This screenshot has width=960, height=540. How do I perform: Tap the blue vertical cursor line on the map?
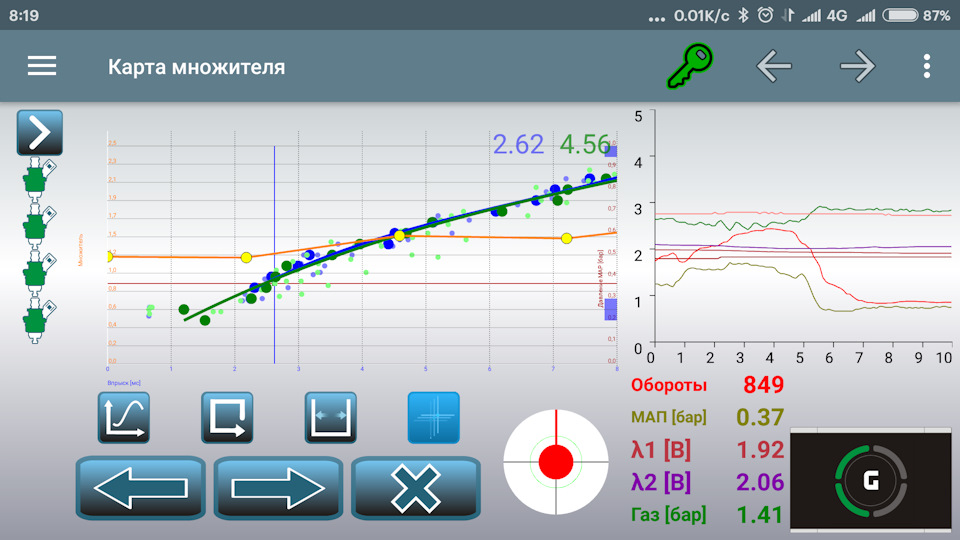[x=274, y=254]
